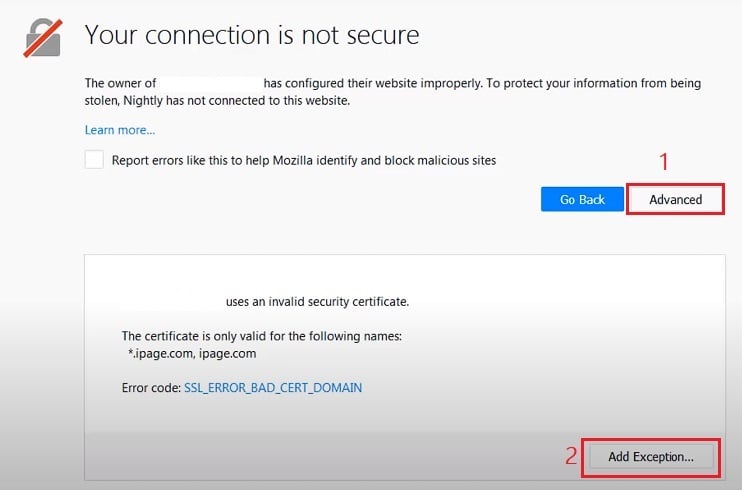Screen dimensions: 742x490
Task: Open the Learn more link
Action: pyautogui.click(x=120, y=130)
